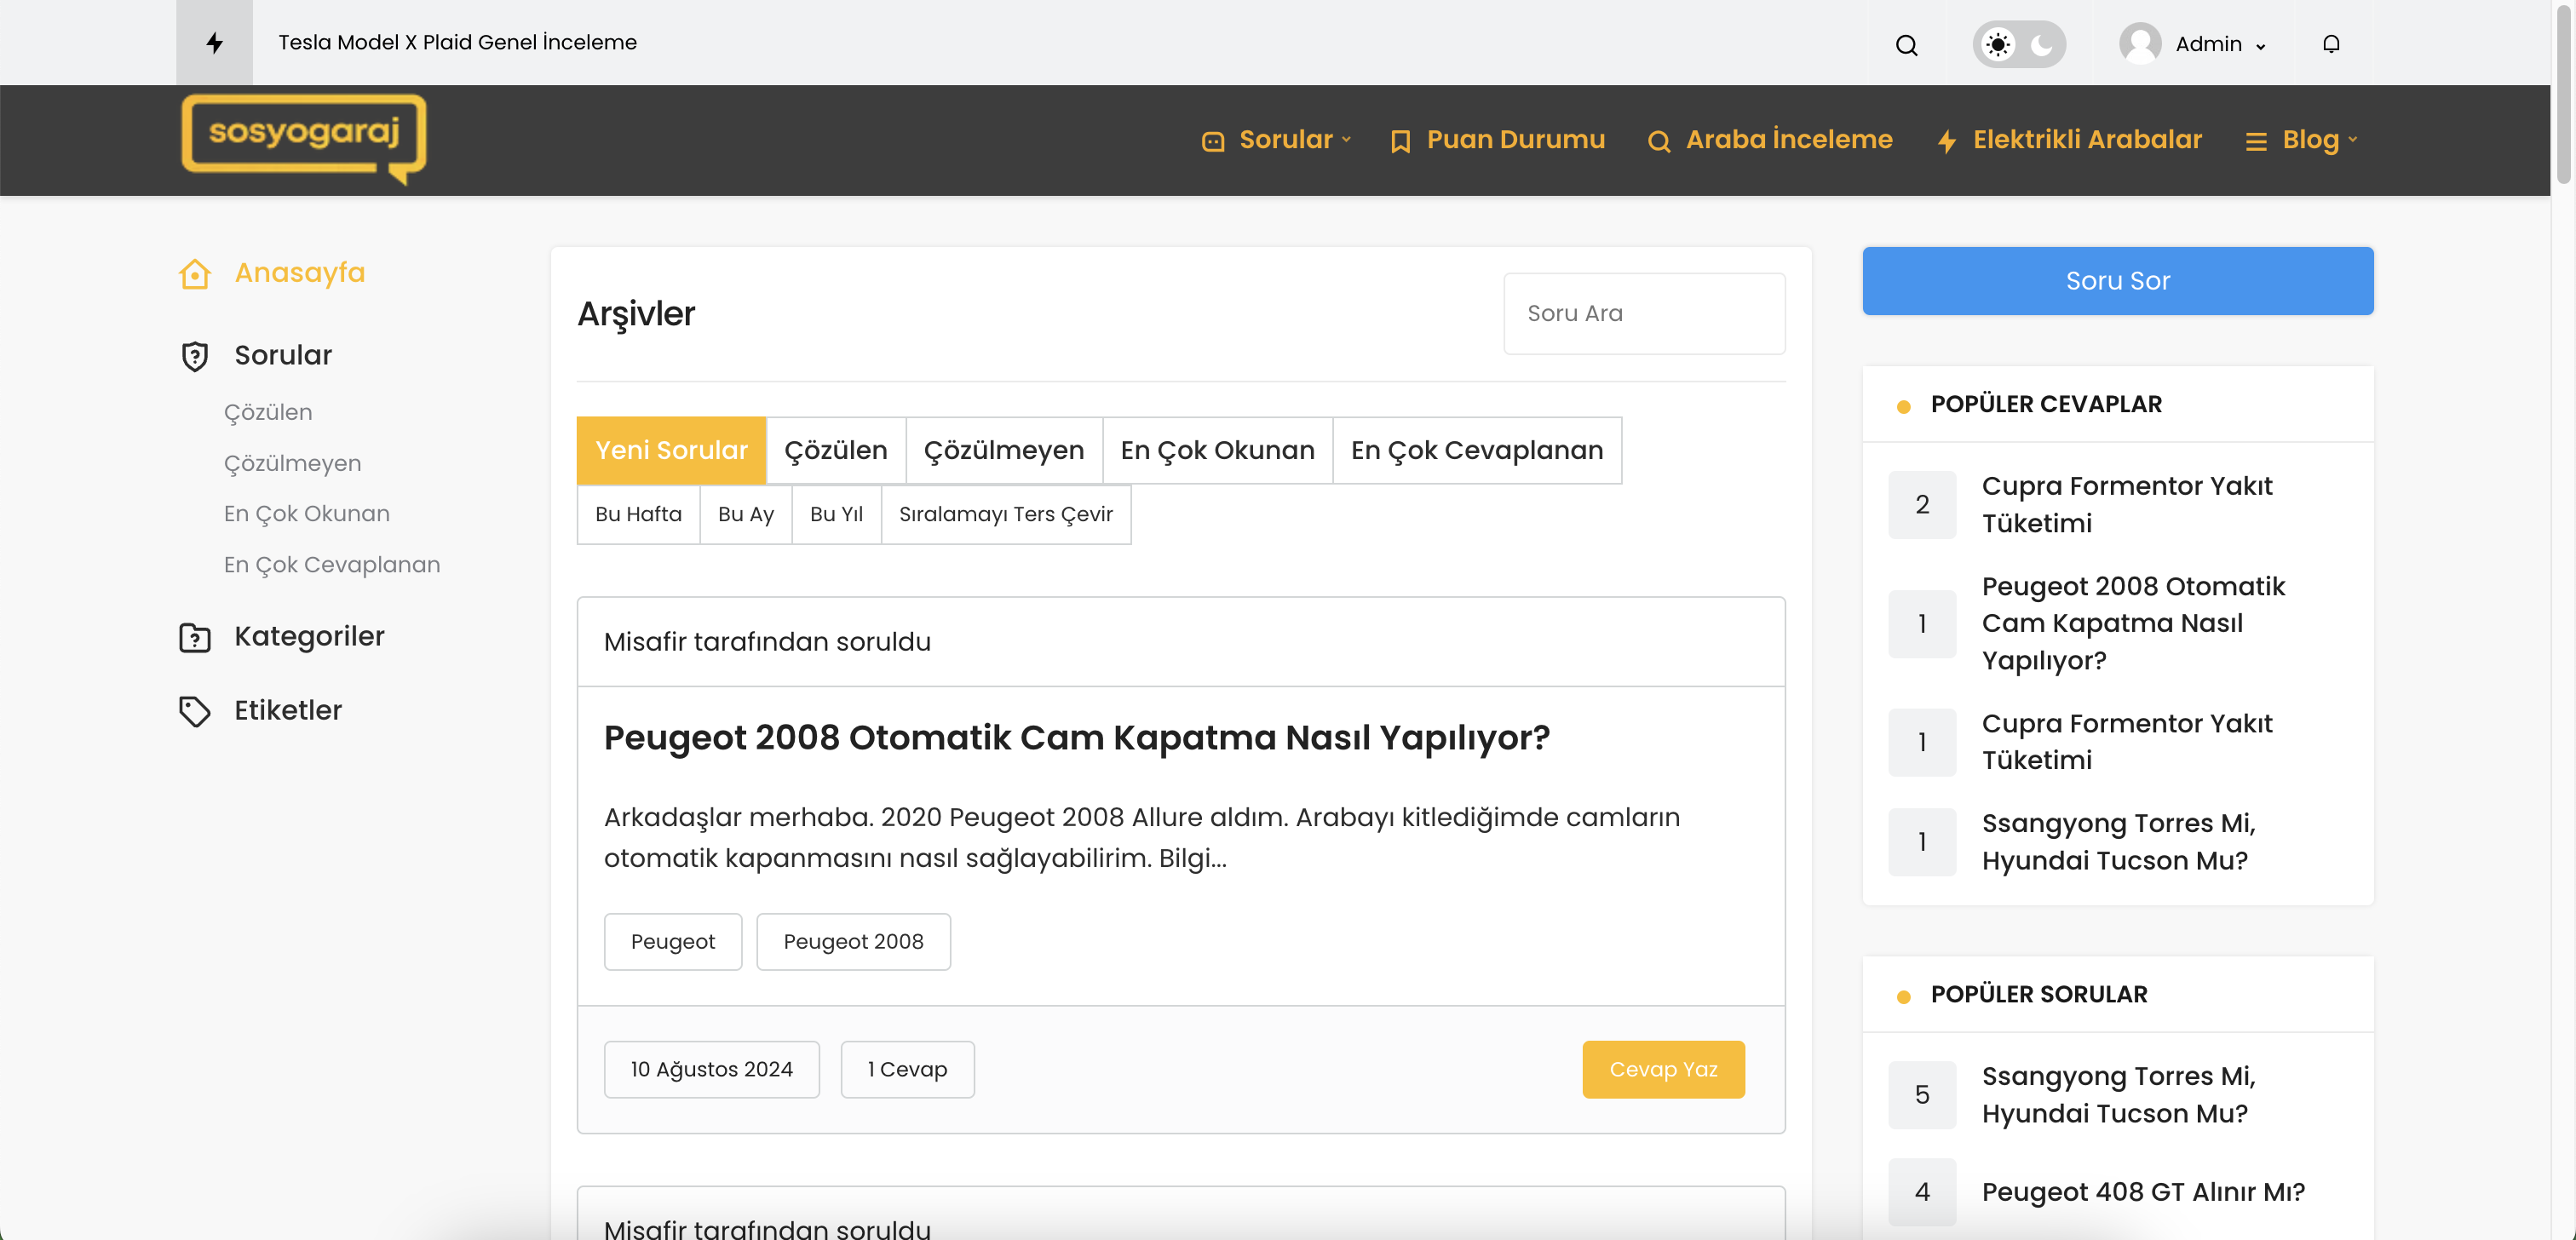Open Ssangyong Torres link in Popüler Cevaplar
Image resolution: width=2576 pixels, height=1240 pixels.
[x=2118, y=842]
